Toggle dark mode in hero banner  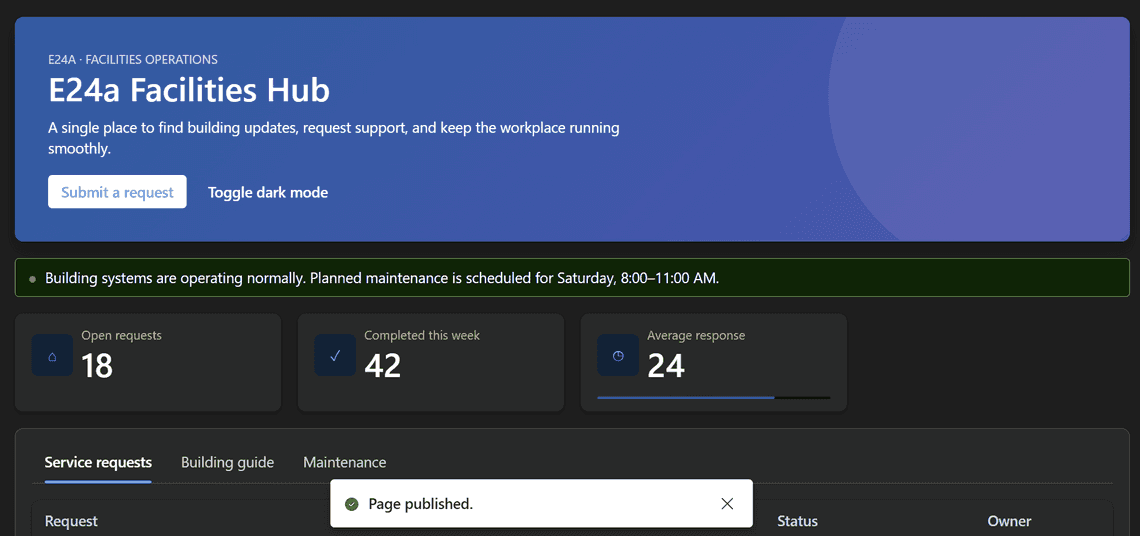click(268, 193)
